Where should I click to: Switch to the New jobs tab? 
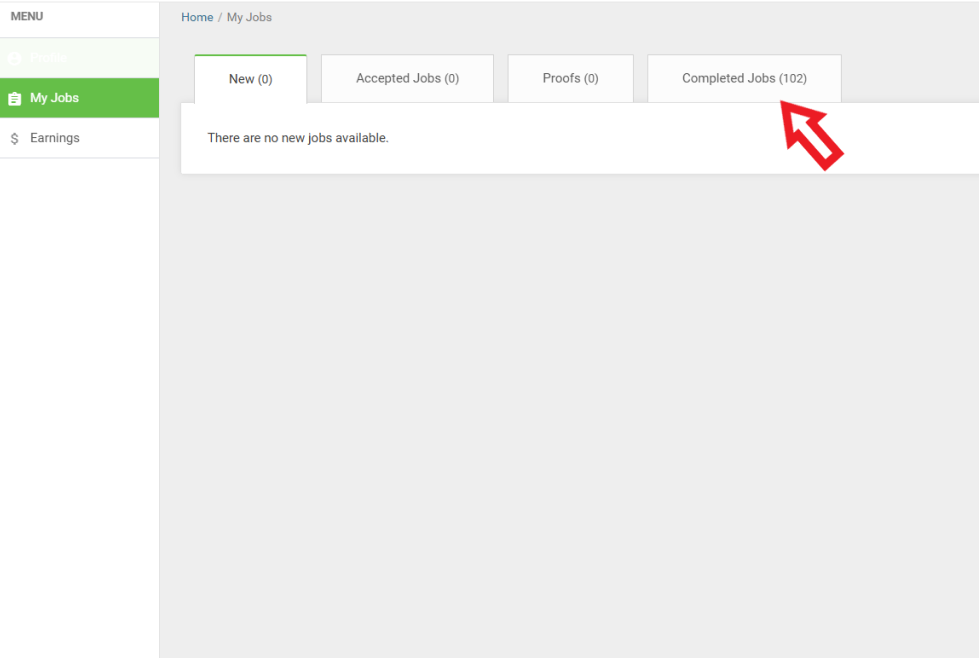coord(250,79)
